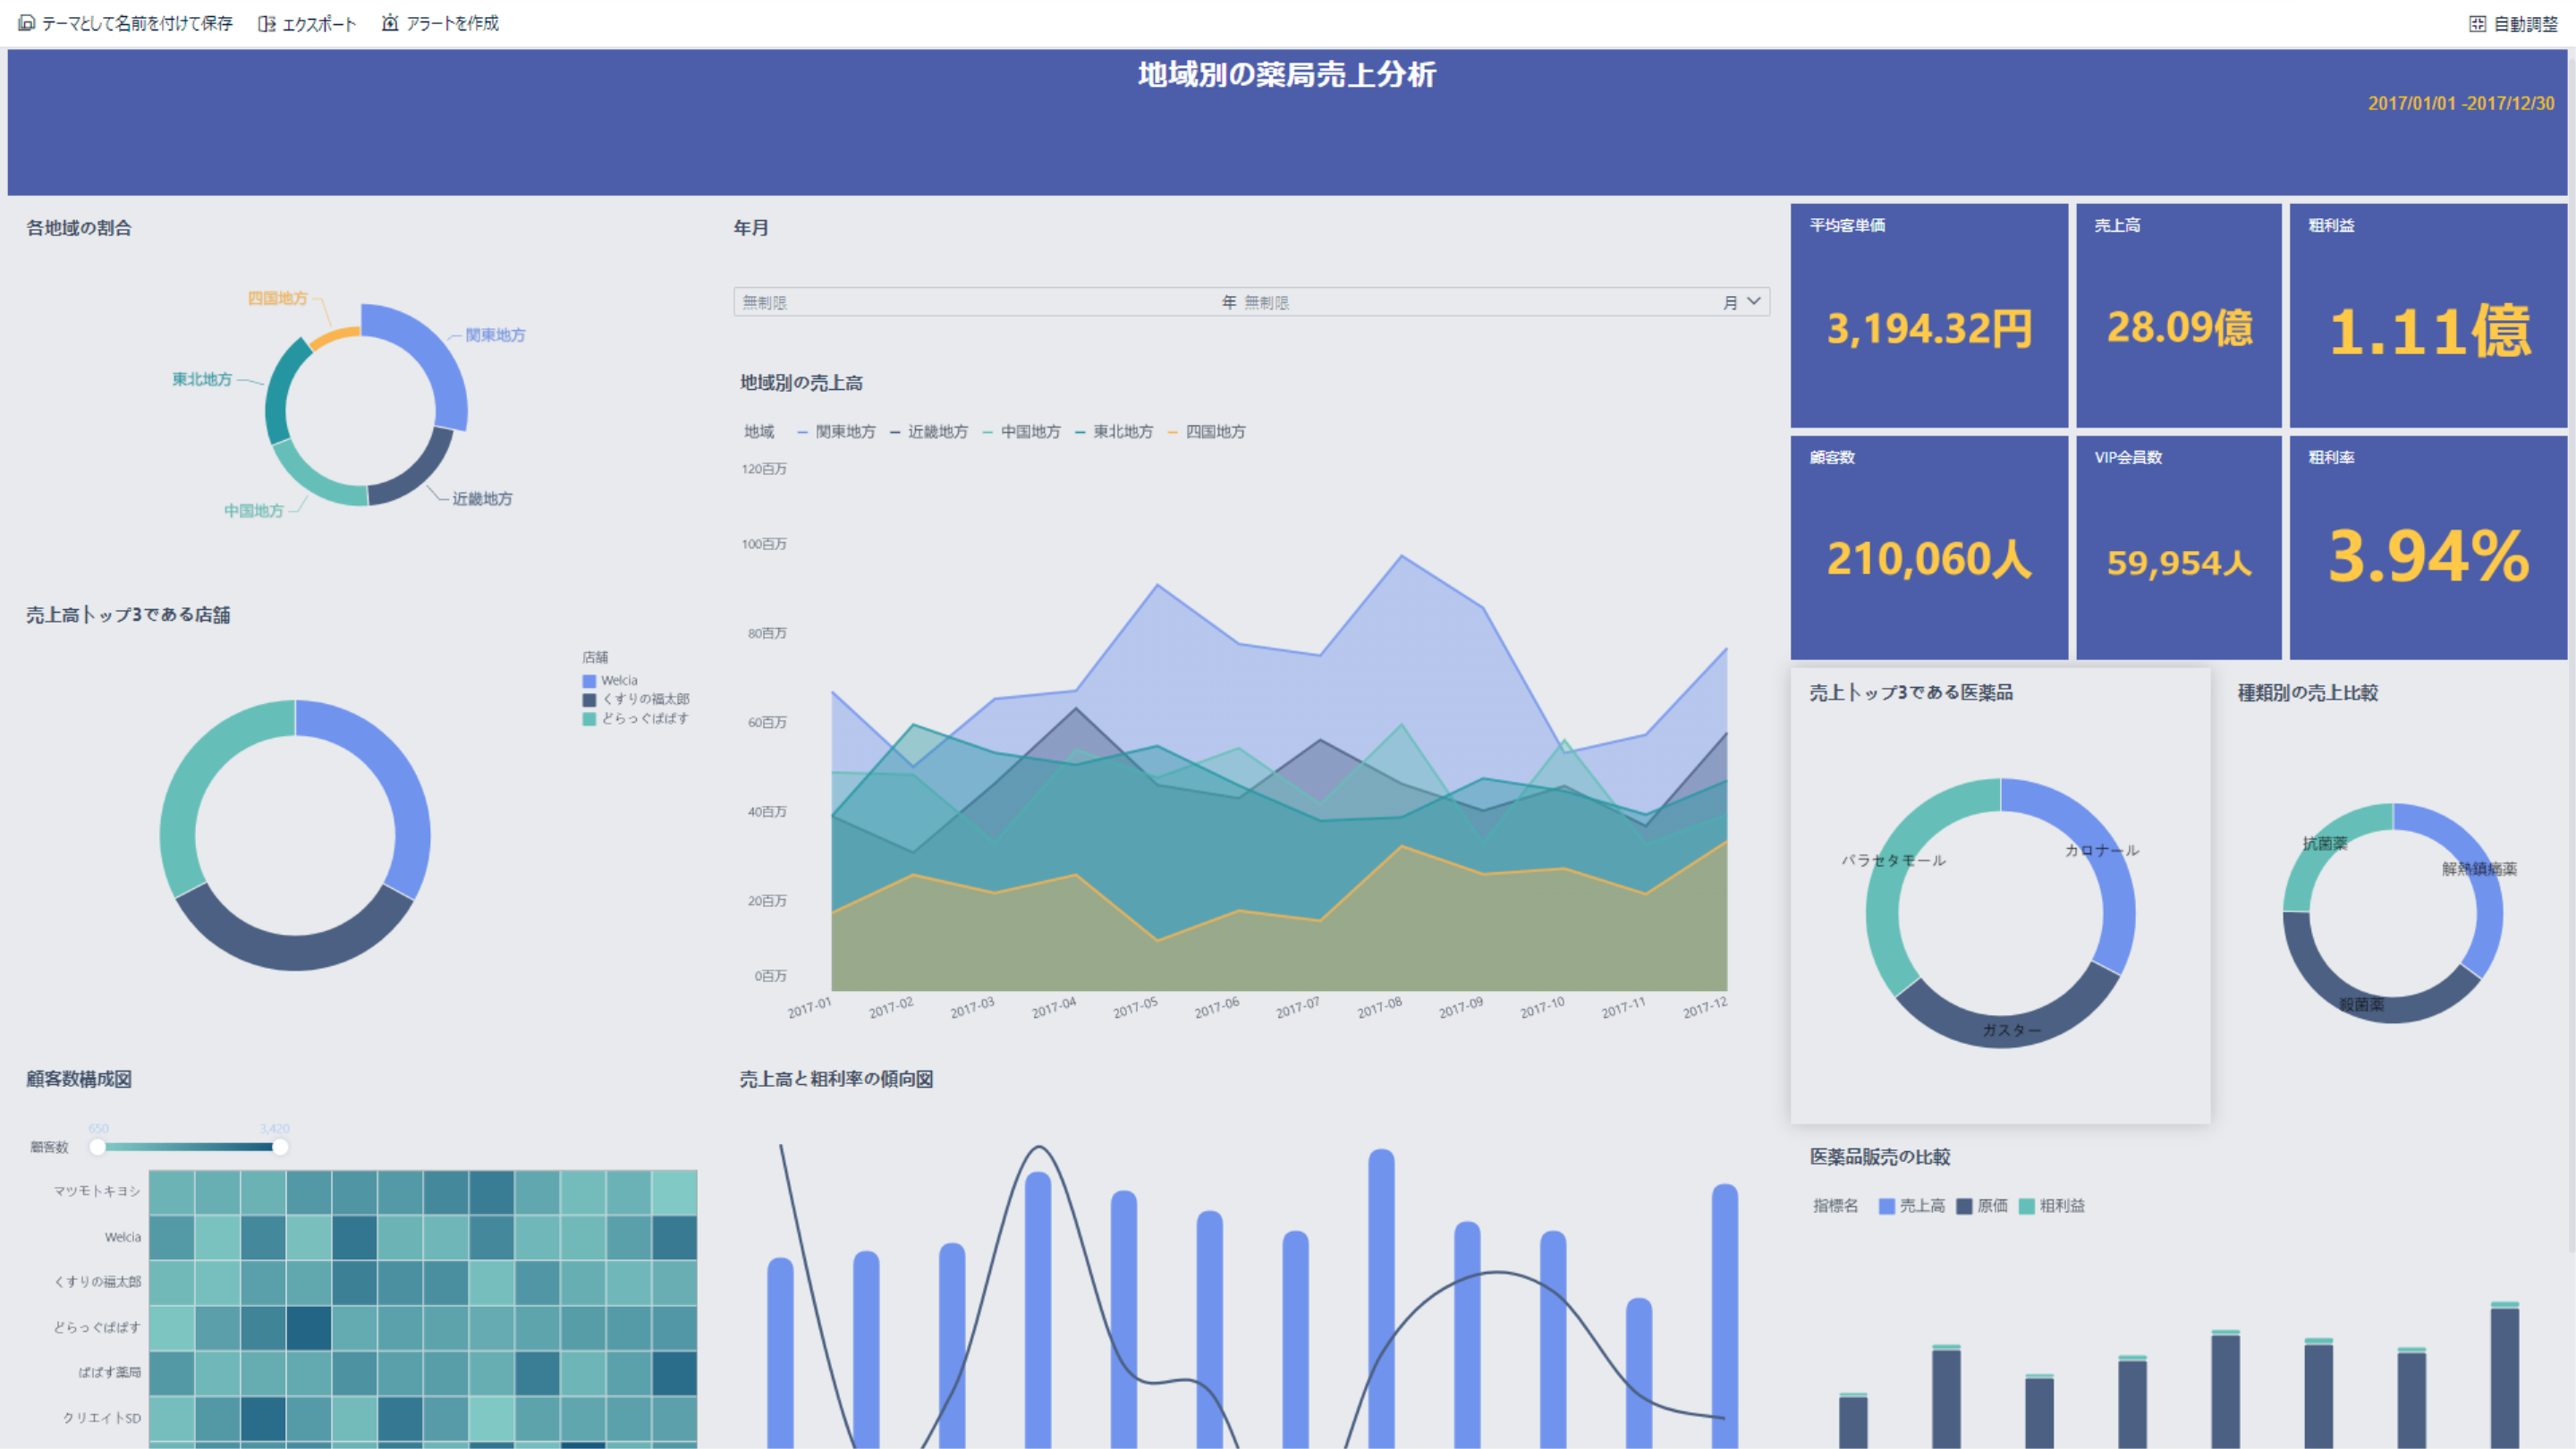Image resolution: width=2576 pixels, height=1449 pixels.
Task: Toggle どらっぐぱぱす in the store legend
Action: point(644,719)
